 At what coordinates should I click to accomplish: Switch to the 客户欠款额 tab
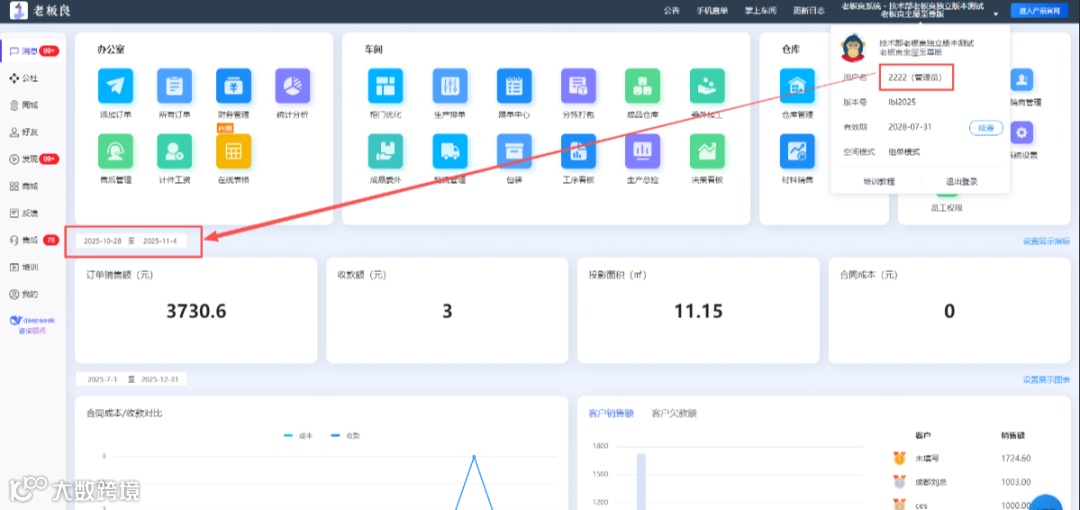click(674, 414)
